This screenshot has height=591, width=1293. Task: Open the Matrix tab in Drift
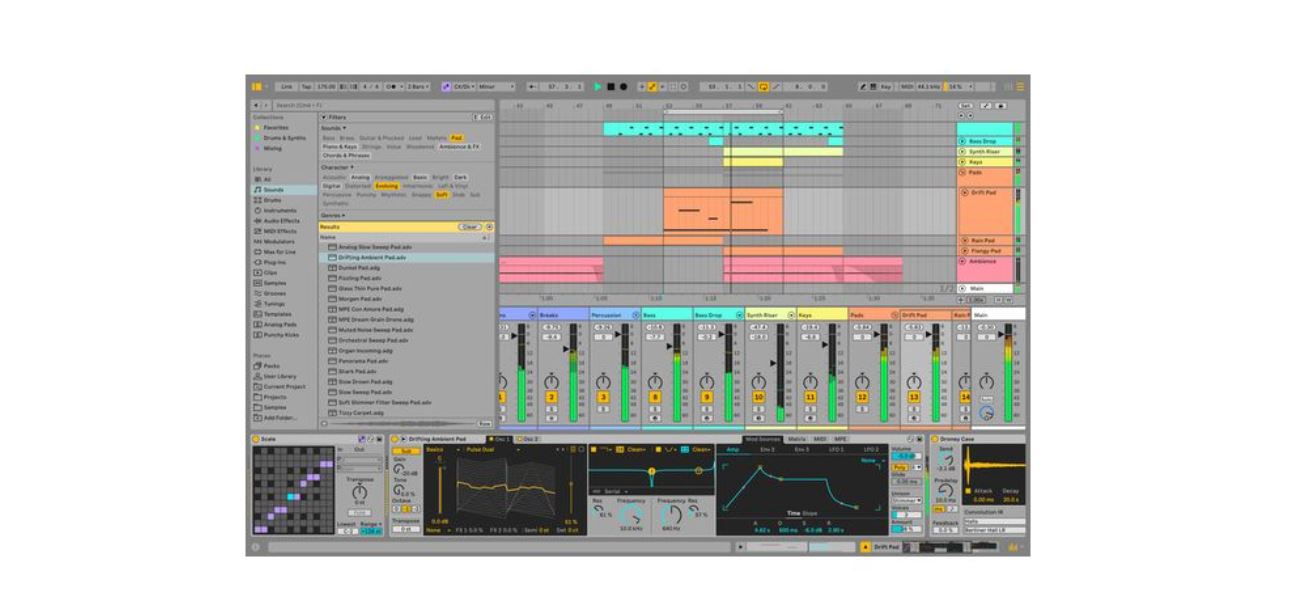[x=797, y=439]
